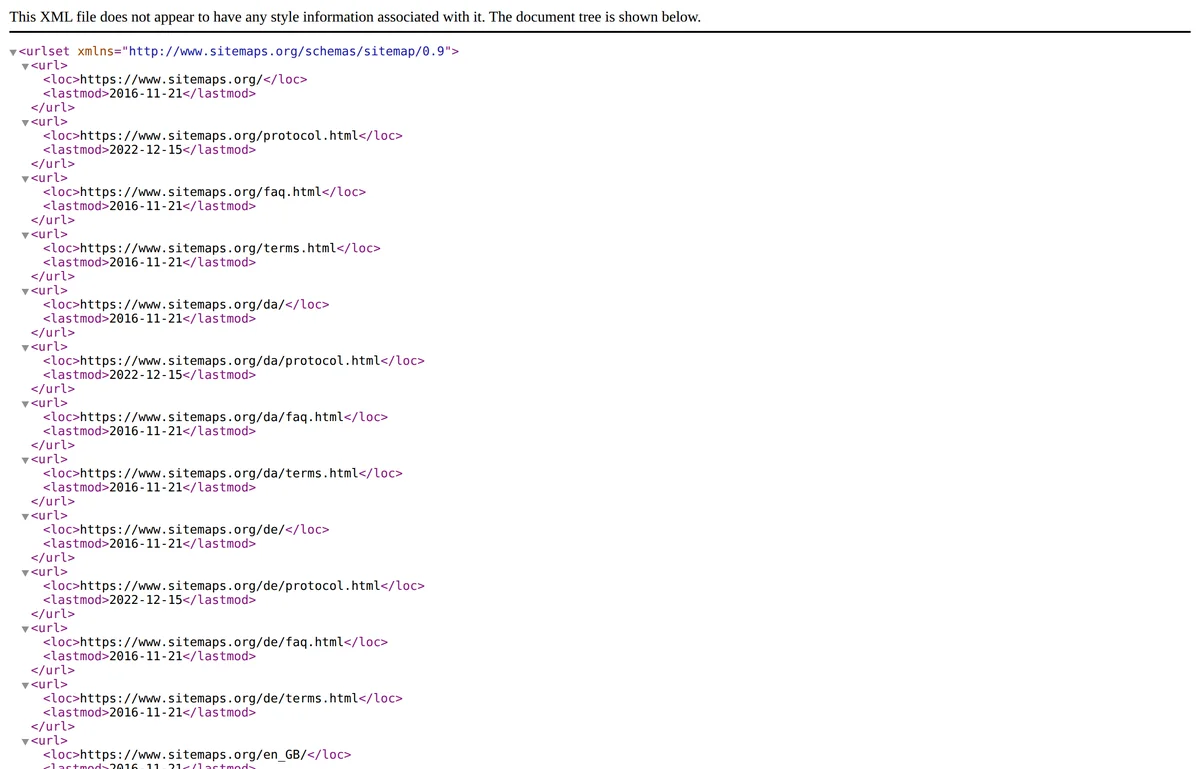Collapse url node containing de/faq.html
Viewport: 1200px width, 769px height.
click(26, 629)
